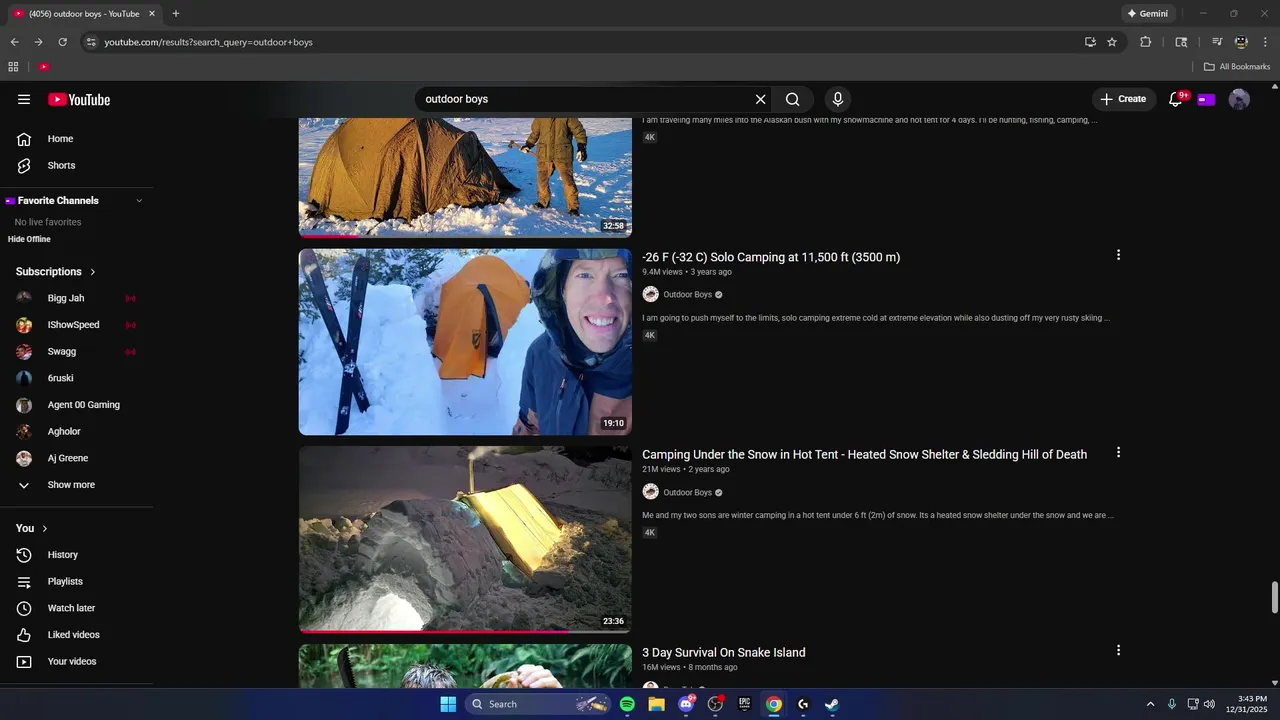The width and height of the screenshot is (1280, 720).
Task: Open the Epic Games taskbar icon
Action: tap(744, 704)
